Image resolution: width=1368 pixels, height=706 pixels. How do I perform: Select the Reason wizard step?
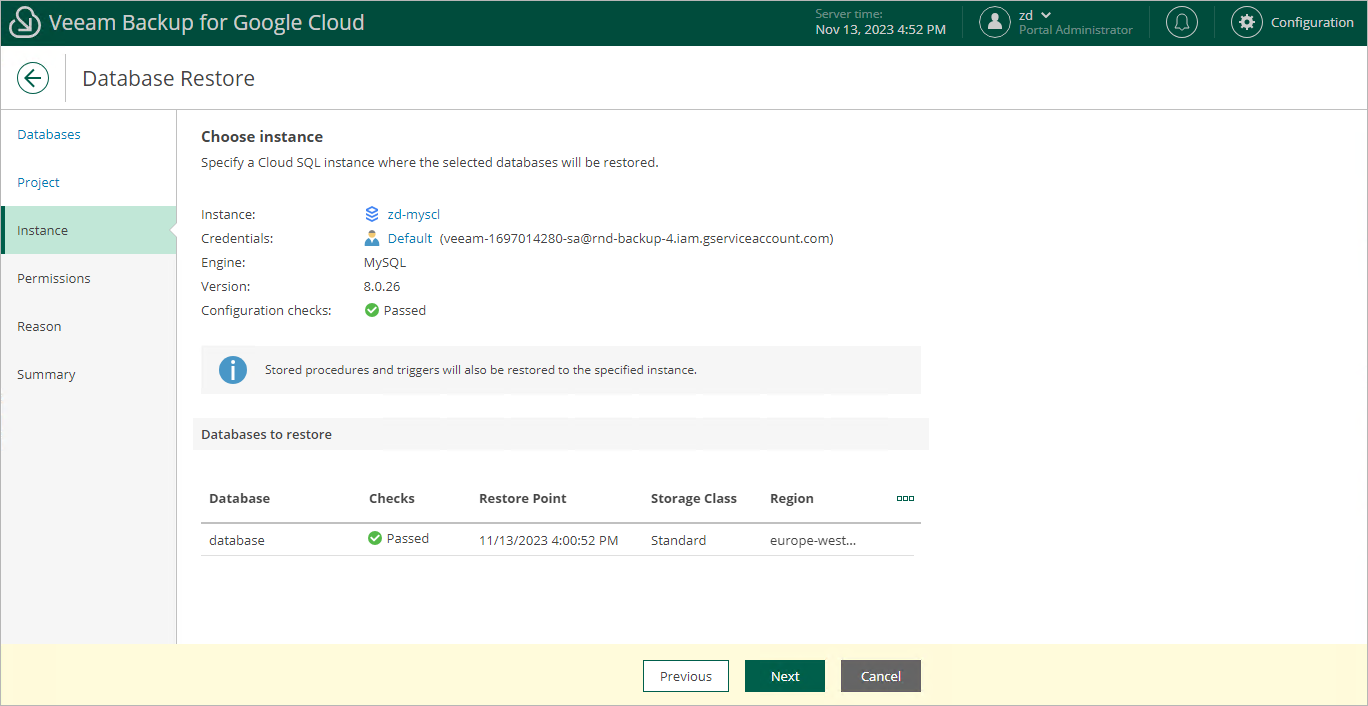point(39,326)
